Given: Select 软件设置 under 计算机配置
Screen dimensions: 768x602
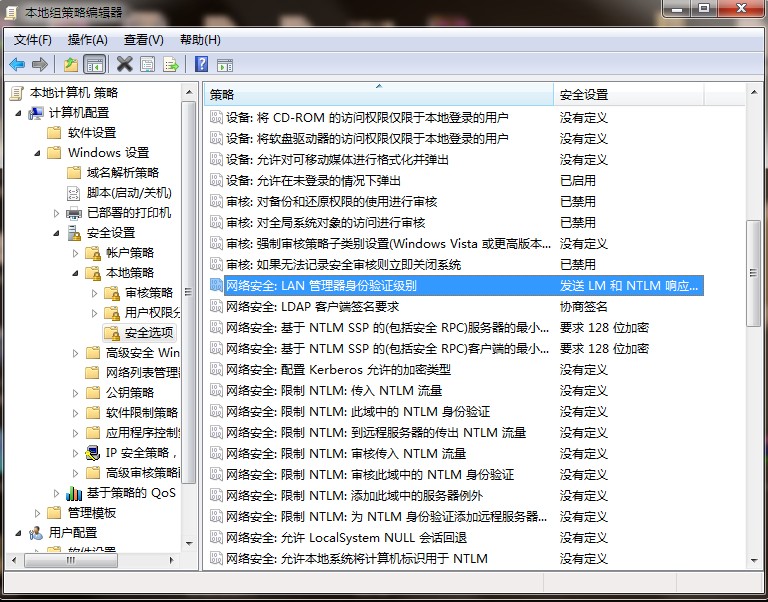Looking at the screenshot, I should pyautogui.click(x=92, y=133).
